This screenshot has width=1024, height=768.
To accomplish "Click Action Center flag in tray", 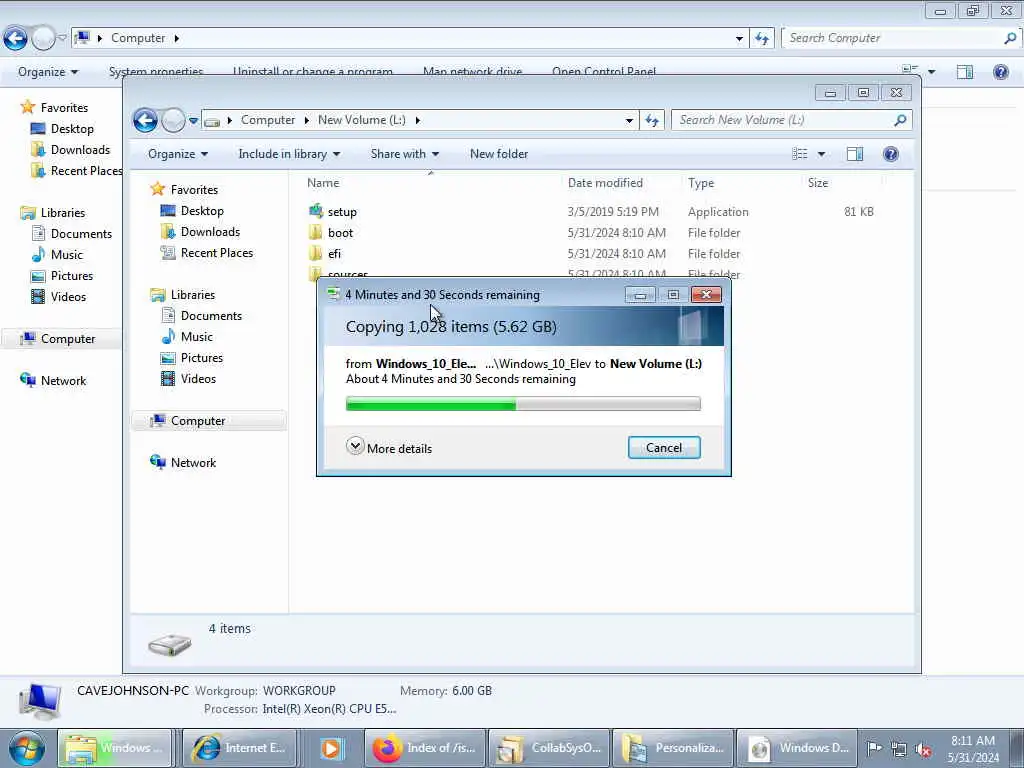I will [x=874, y=748].
